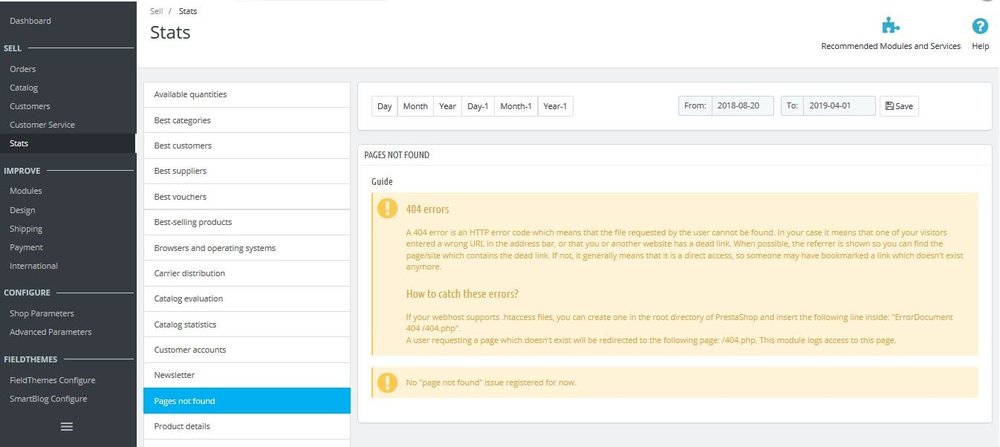Show Best-selling products stats
Image resolution: width=1000 pixels, height=447 pixels.
click(x=247, y=222)
